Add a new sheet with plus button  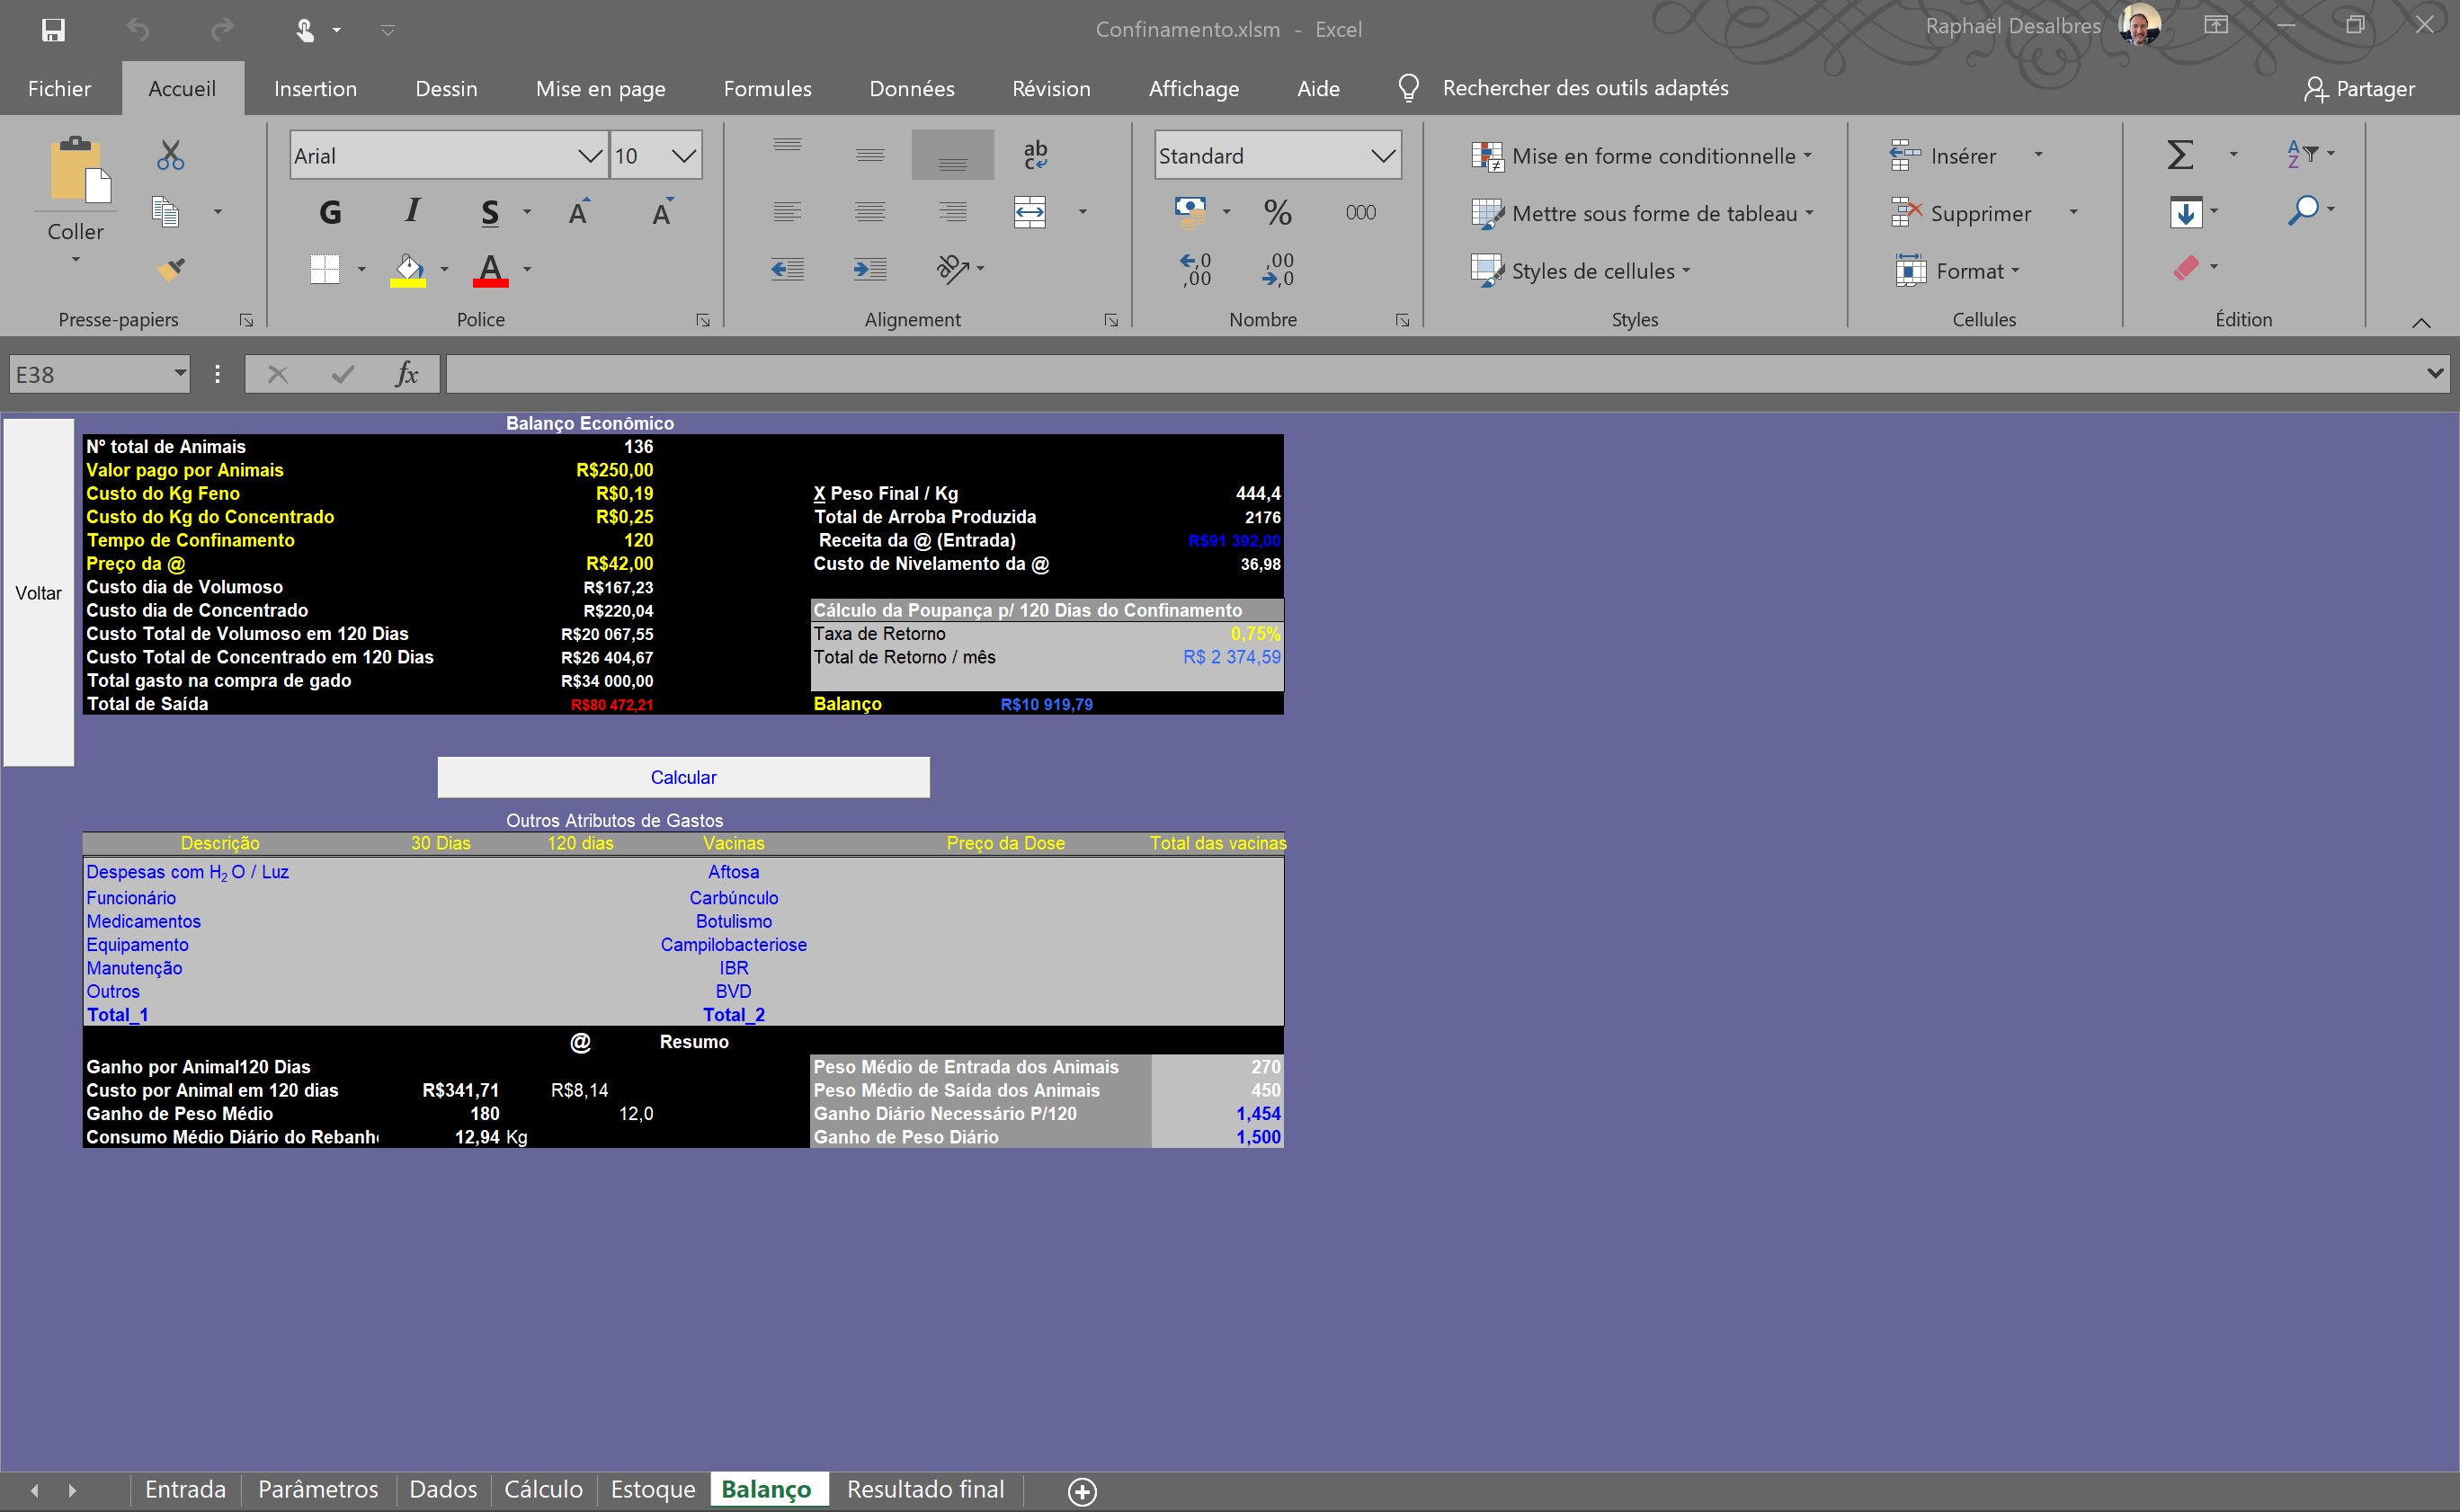[x=1082, y=1491]
